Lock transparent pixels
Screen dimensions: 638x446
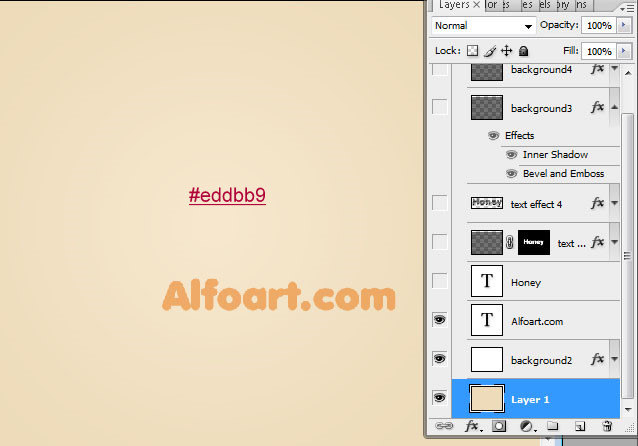click(x=473, y=51)
